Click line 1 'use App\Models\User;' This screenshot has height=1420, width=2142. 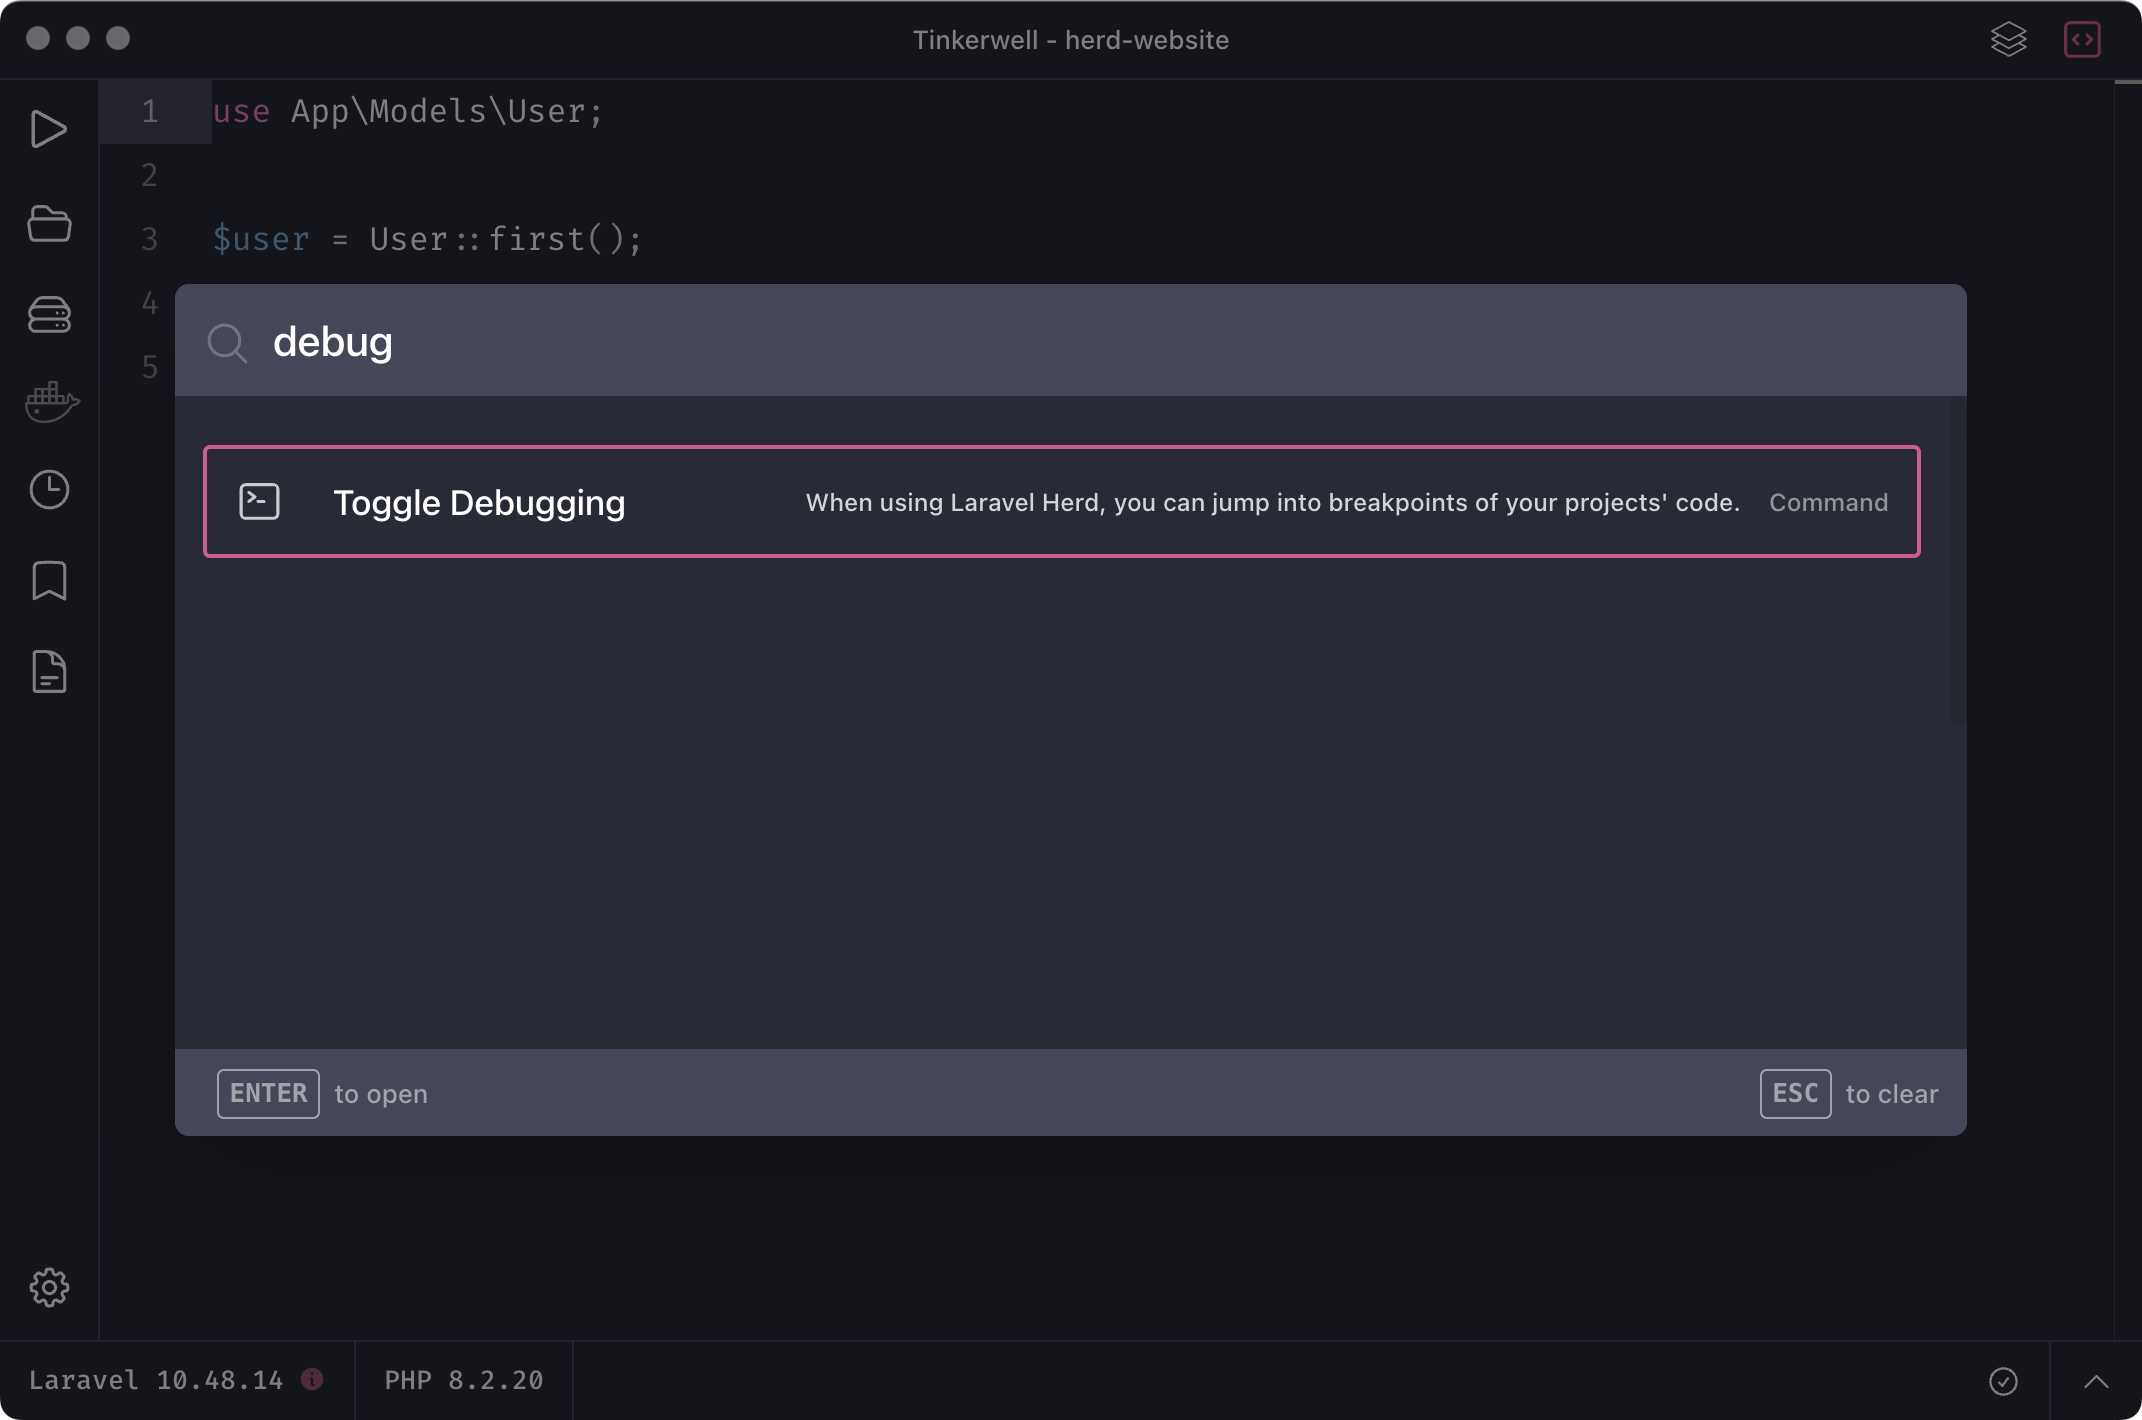pyautogui.click(x=408, y=111)
